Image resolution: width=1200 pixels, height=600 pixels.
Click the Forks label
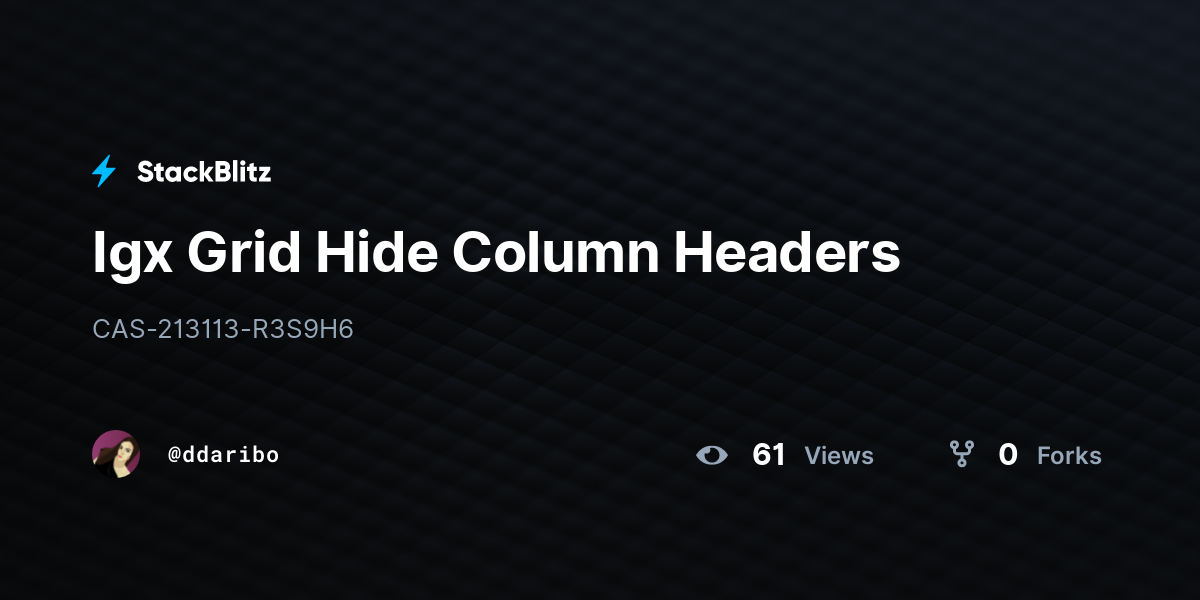[1069, 456]
